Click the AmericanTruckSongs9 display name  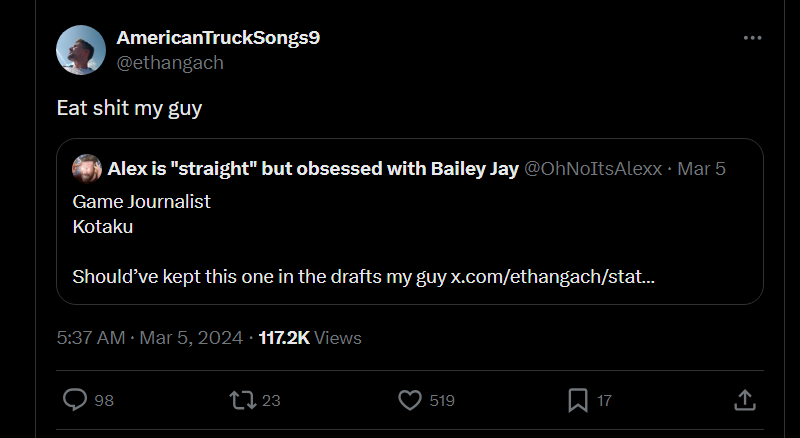click(218, 38)
